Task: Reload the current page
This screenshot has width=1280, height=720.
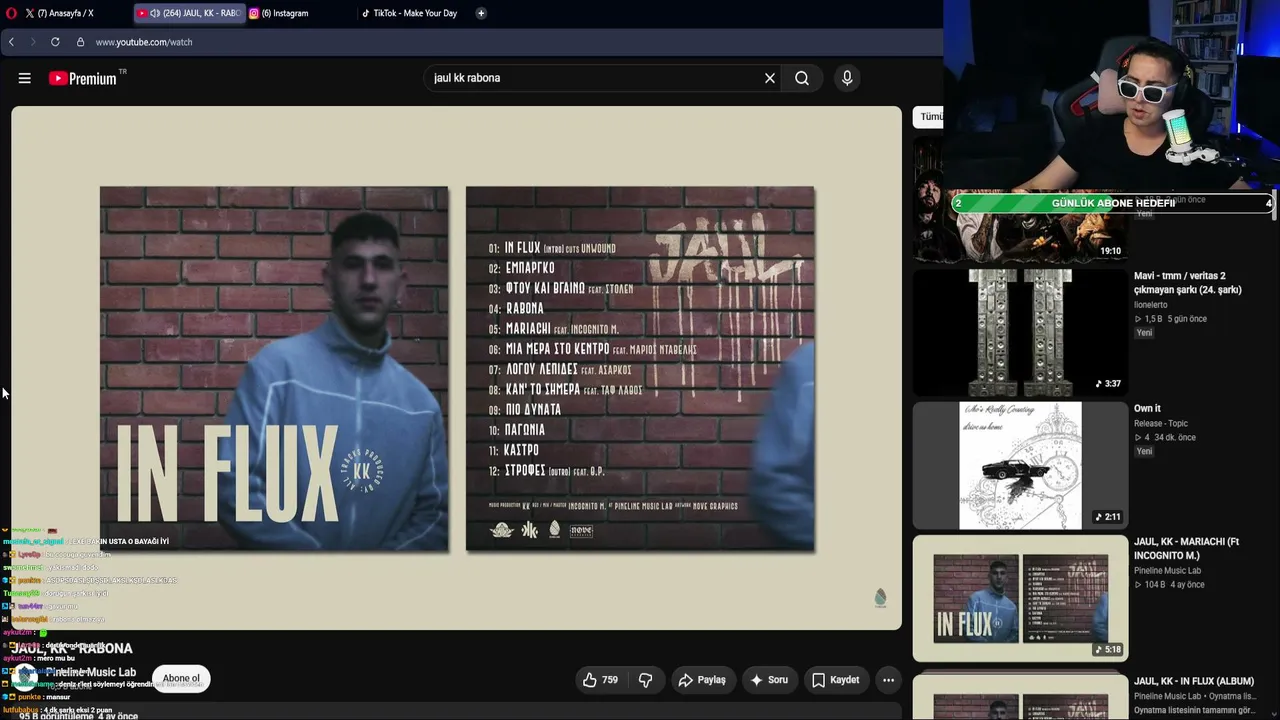Action: click(55, 42)
